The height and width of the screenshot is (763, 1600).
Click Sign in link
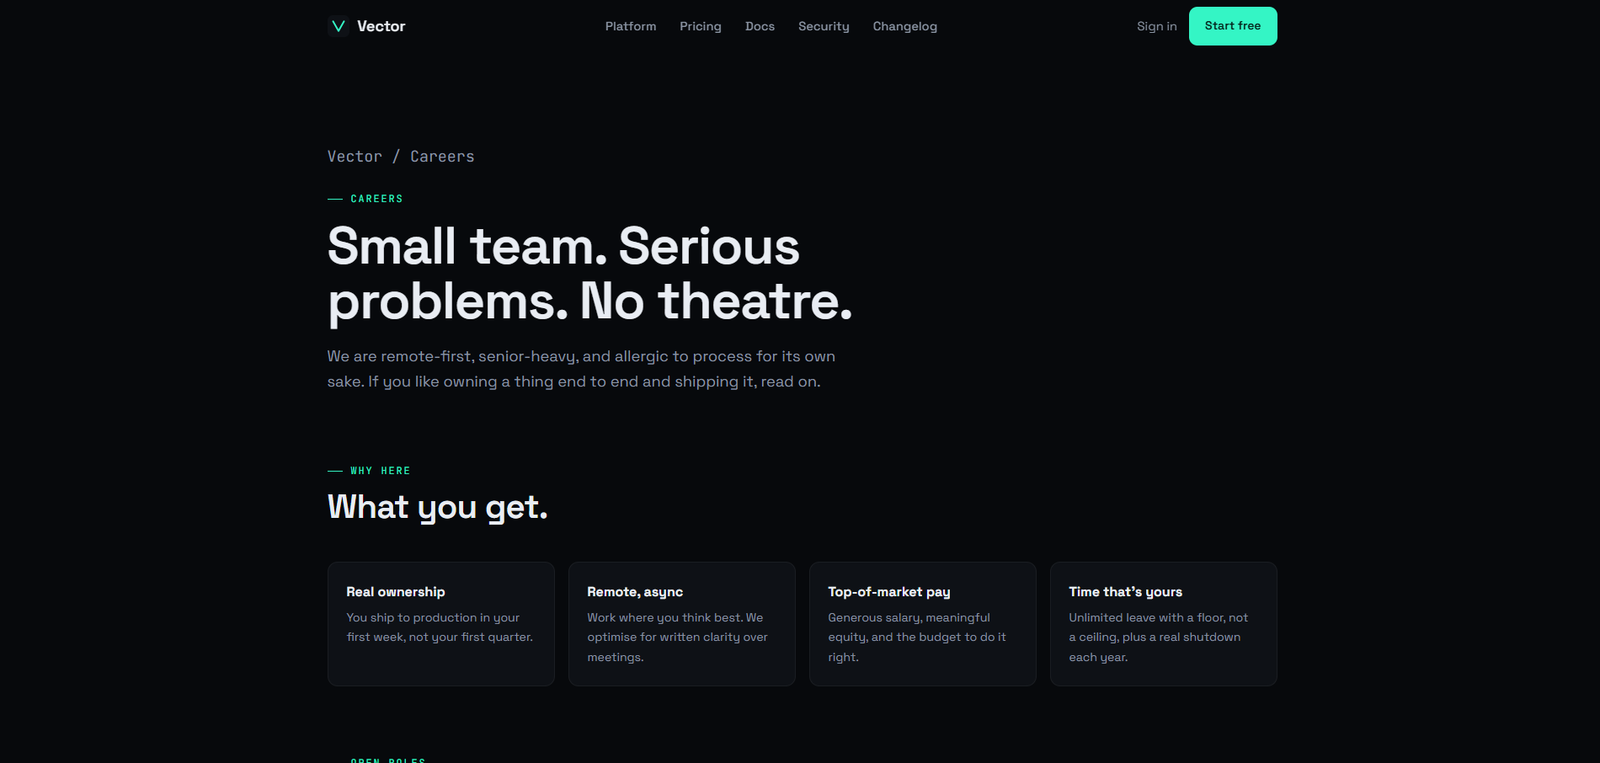pyautogui.click(x=1157, y=26)
